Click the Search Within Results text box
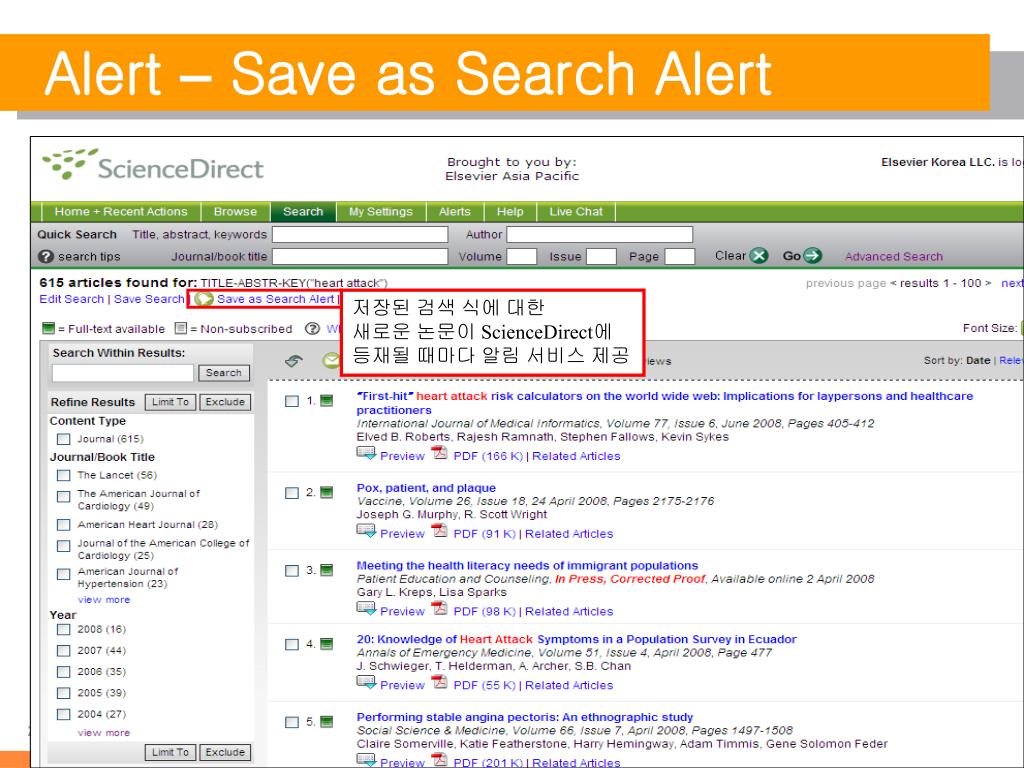The width and height of the screenshot is (1024, 768). tap(123, 373)
